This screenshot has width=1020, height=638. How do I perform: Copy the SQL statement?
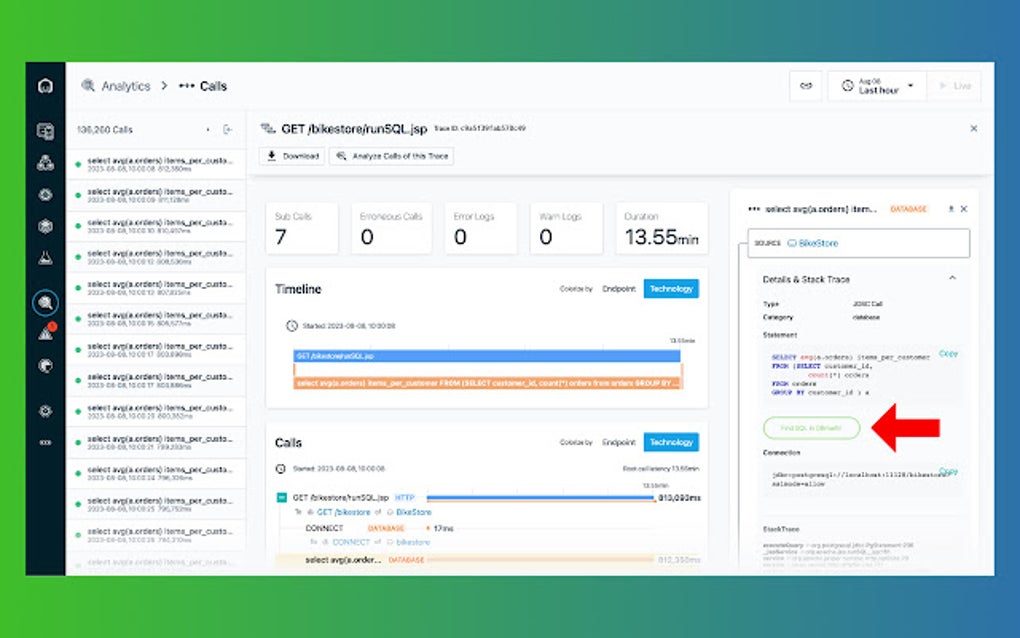[x=948, y=354]
